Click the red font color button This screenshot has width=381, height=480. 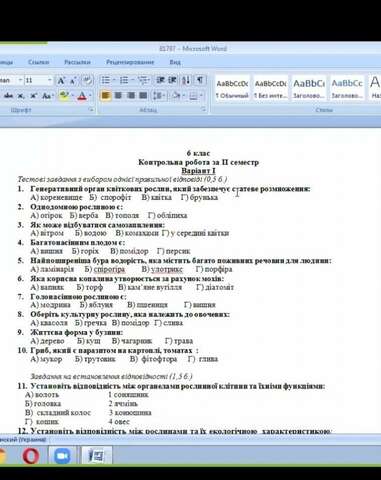(x=82, y=96)
